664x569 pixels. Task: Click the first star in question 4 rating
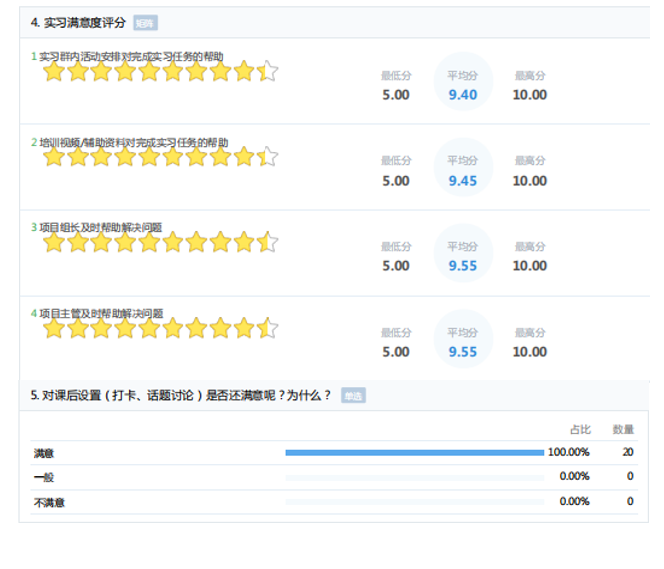pyautogui.click(x=53, y=327)
